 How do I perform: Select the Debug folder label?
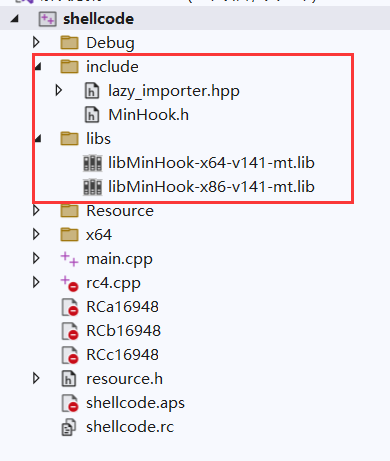coord(110,43)
